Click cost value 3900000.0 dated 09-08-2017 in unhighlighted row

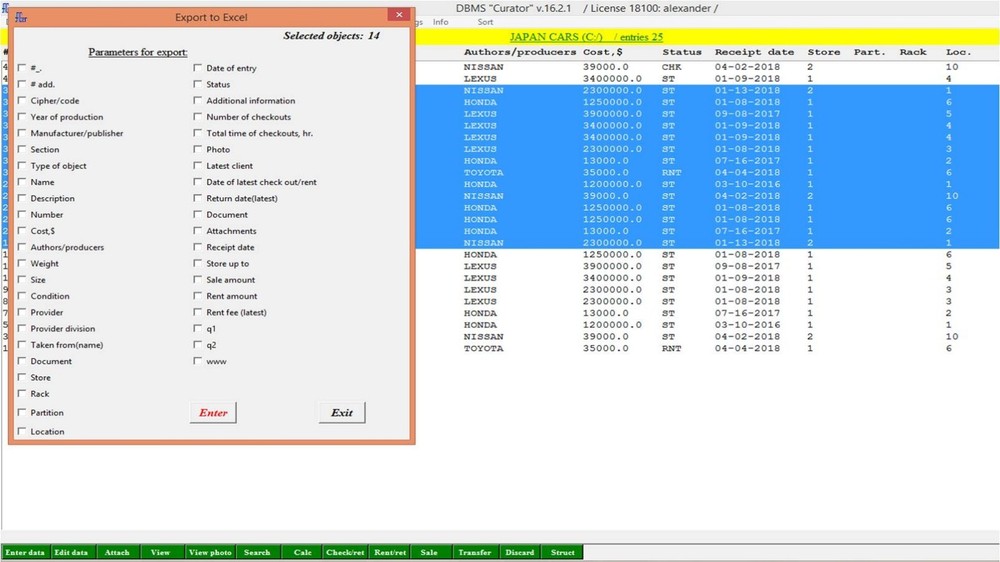[x=612, y=266]
